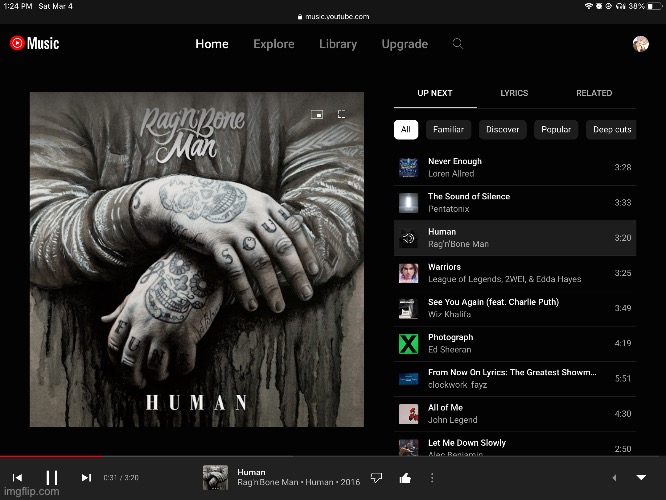Click the headphones icon in status bar
Viewport: 666px width, 500px height.
[x=620, y=6]
